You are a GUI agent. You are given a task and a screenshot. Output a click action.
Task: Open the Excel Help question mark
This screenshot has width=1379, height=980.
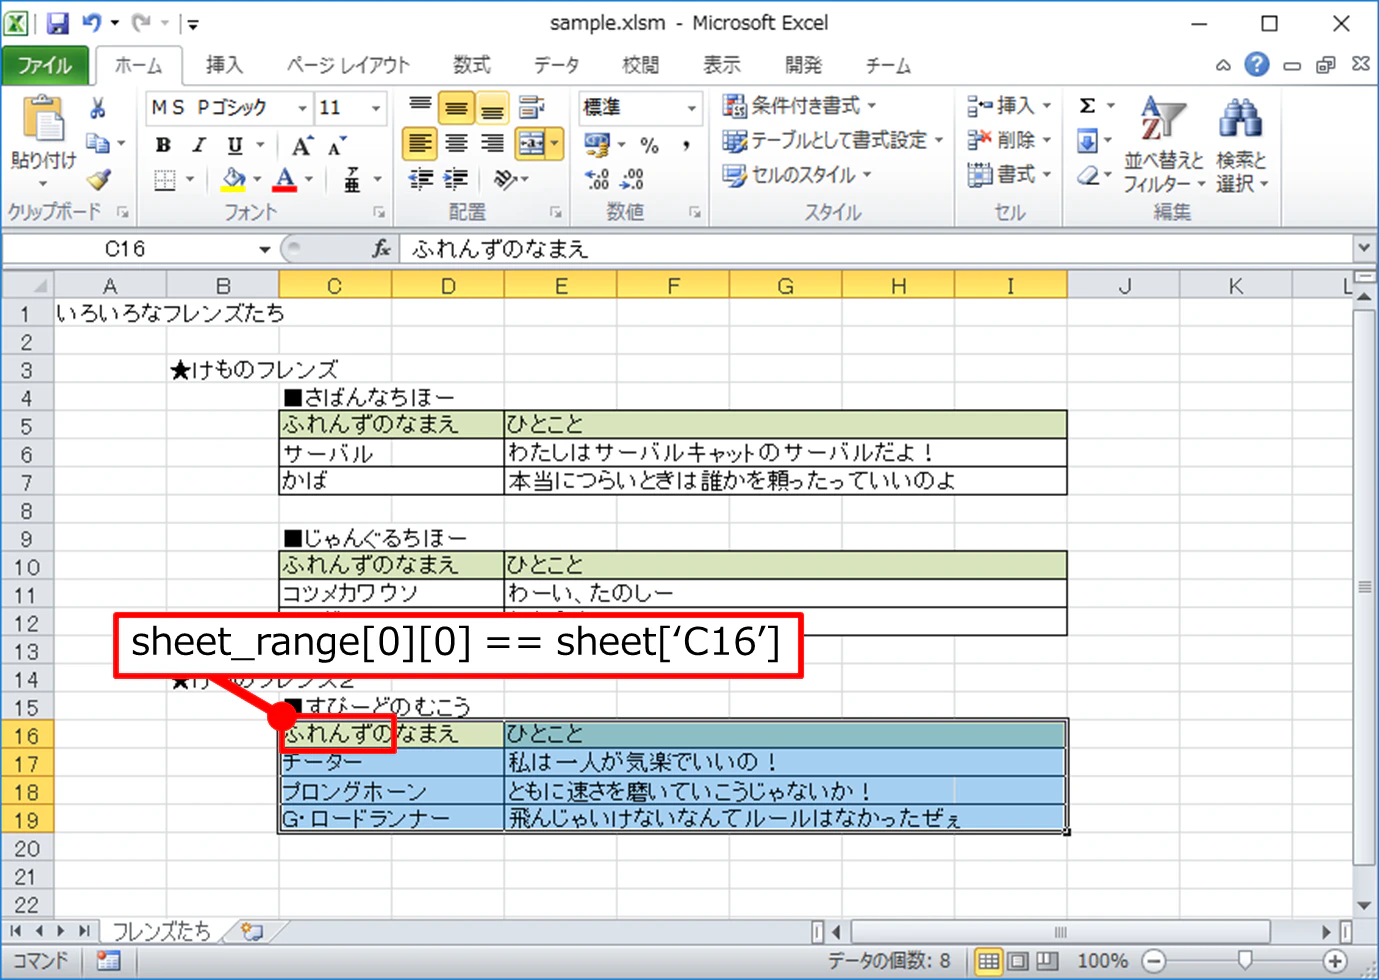coord(1257,65)
